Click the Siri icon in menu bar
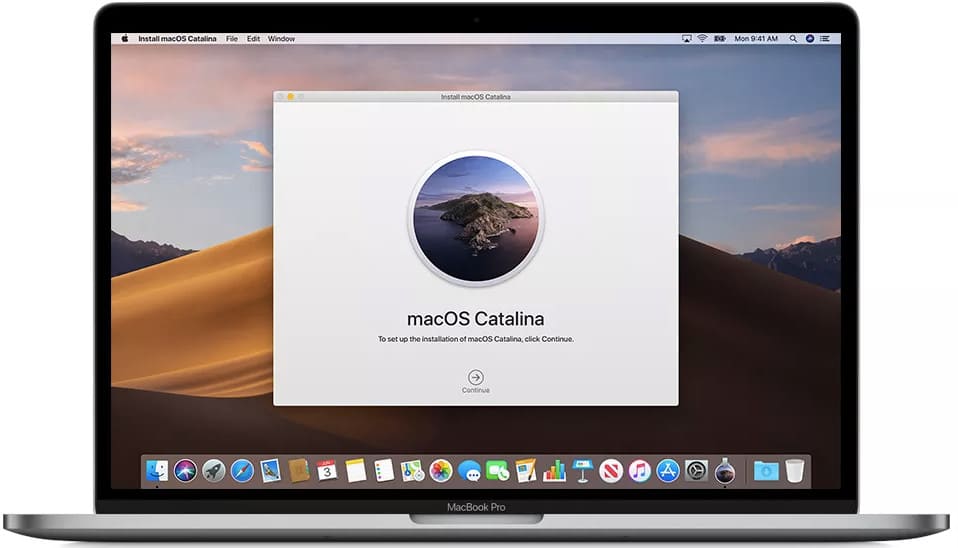This screenshot has height=548, width=958. click(810, 38)
